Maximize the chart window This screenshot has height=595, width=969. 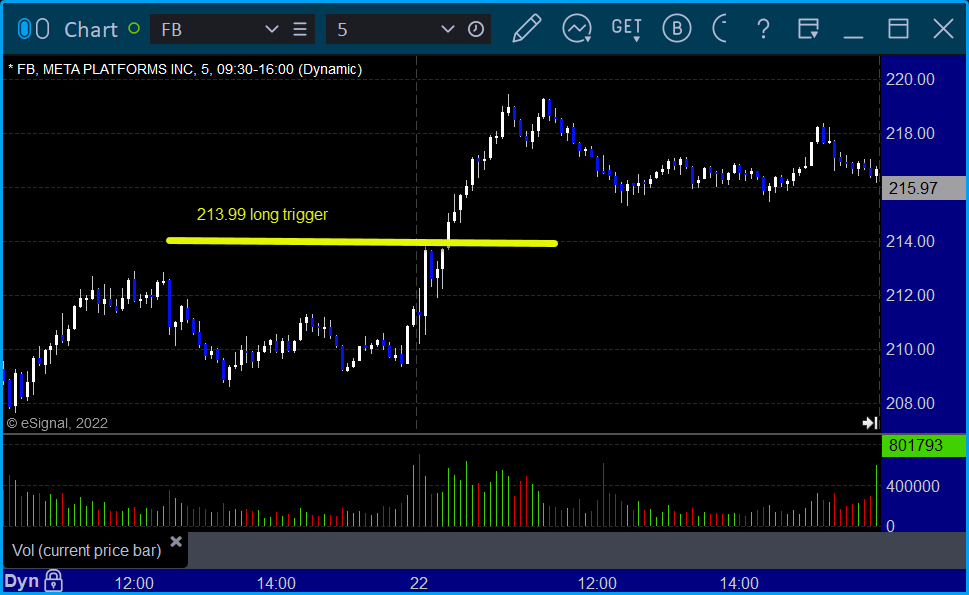click(898, 29)
